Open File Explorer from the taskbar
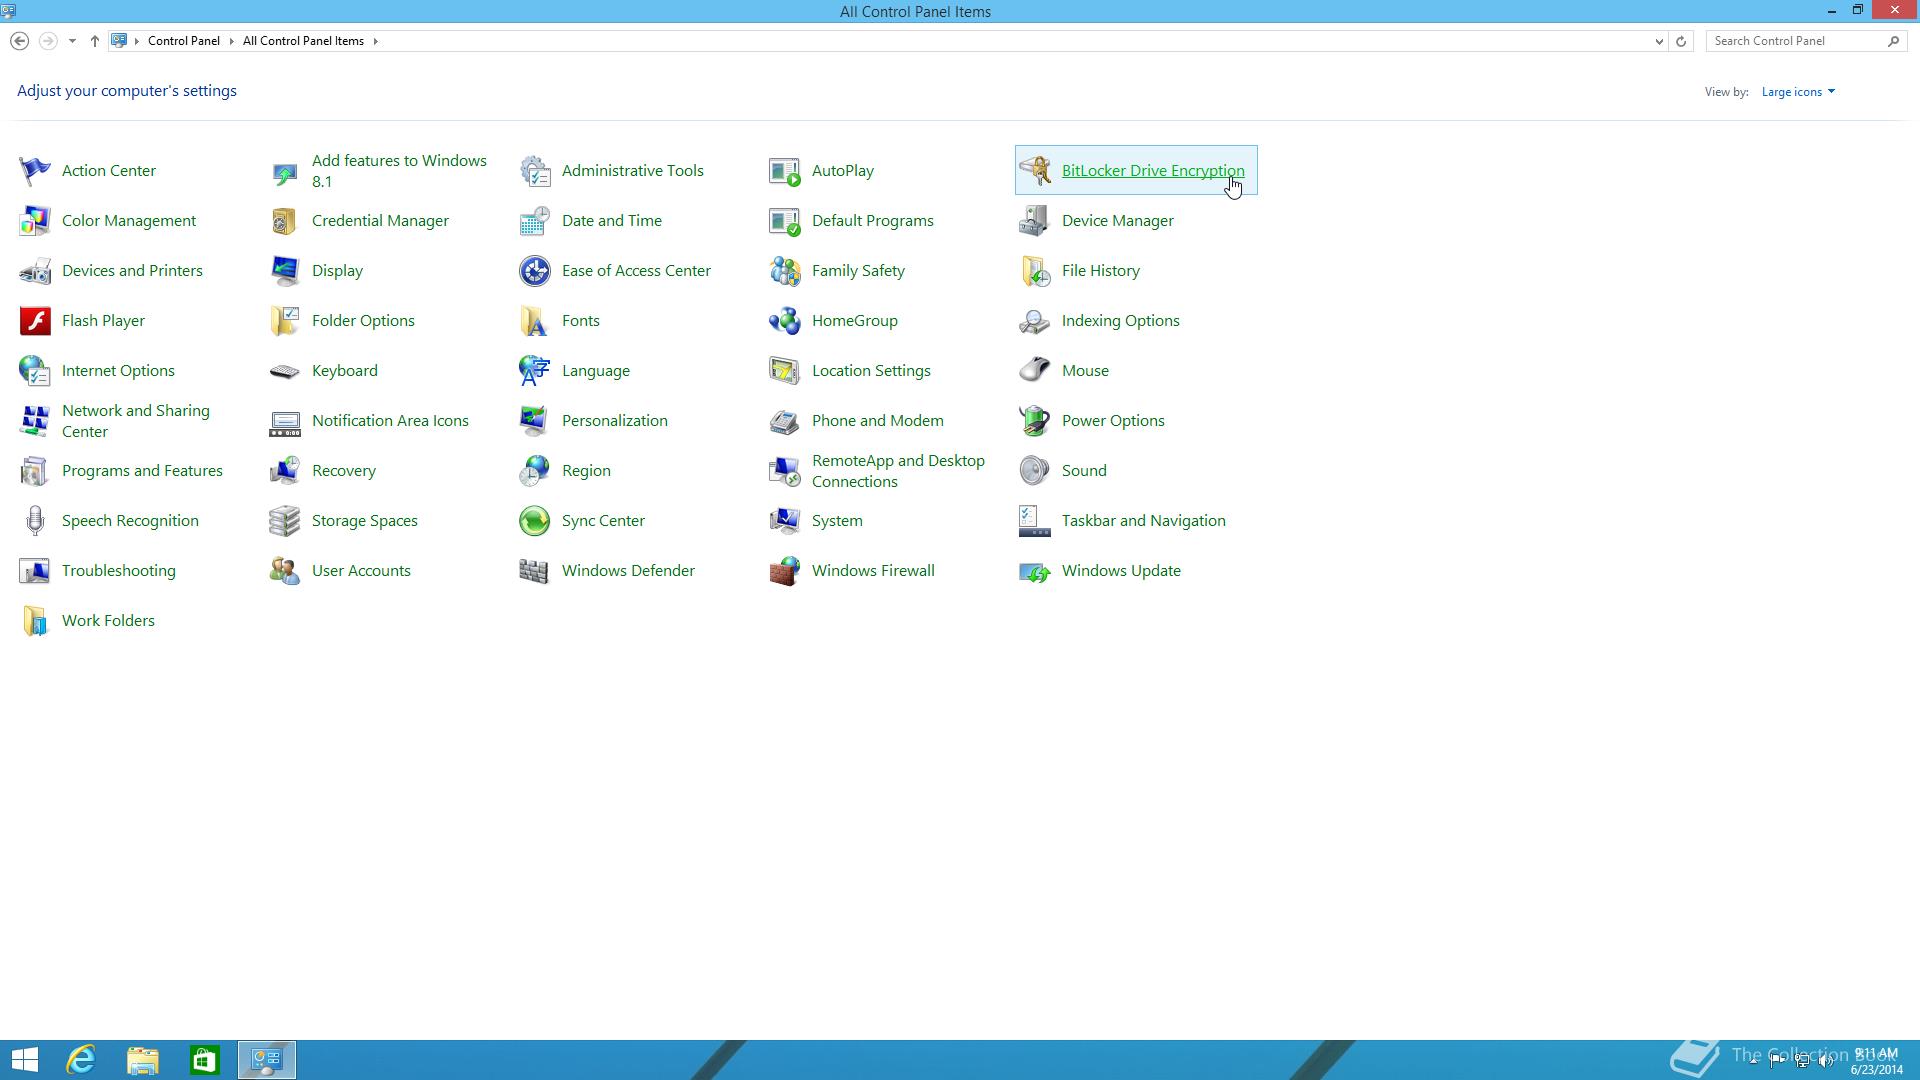This screenshot has height=1080, width=1920. [x=143, y=1060]
